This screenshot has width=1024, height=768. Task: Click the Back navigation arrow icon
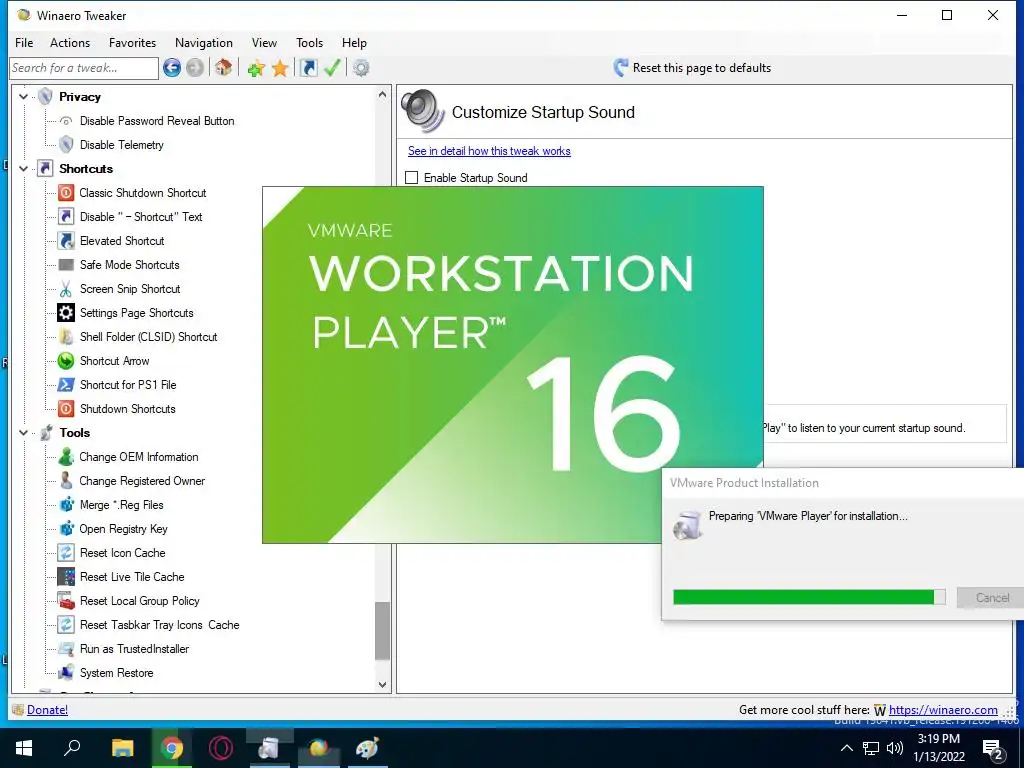[172, 67]
